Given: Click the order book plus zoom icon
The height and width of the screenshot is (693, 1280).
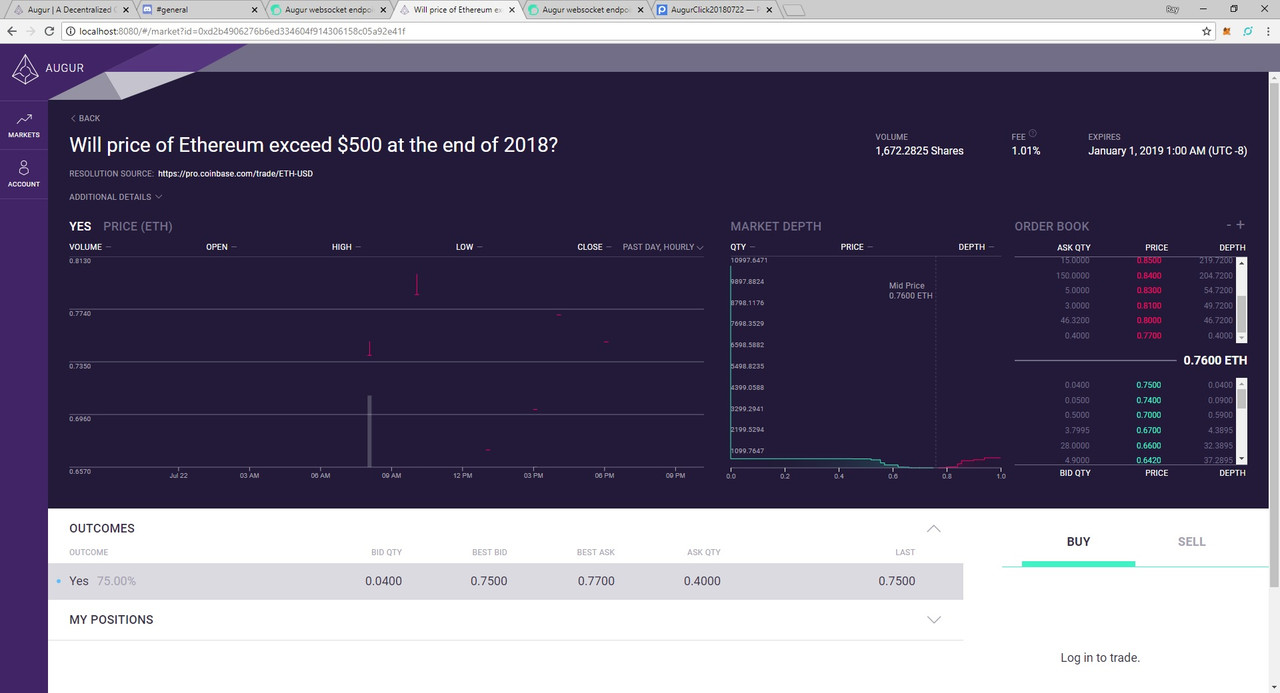Looking at the screenshot, I should click(x=1241, y=226).
